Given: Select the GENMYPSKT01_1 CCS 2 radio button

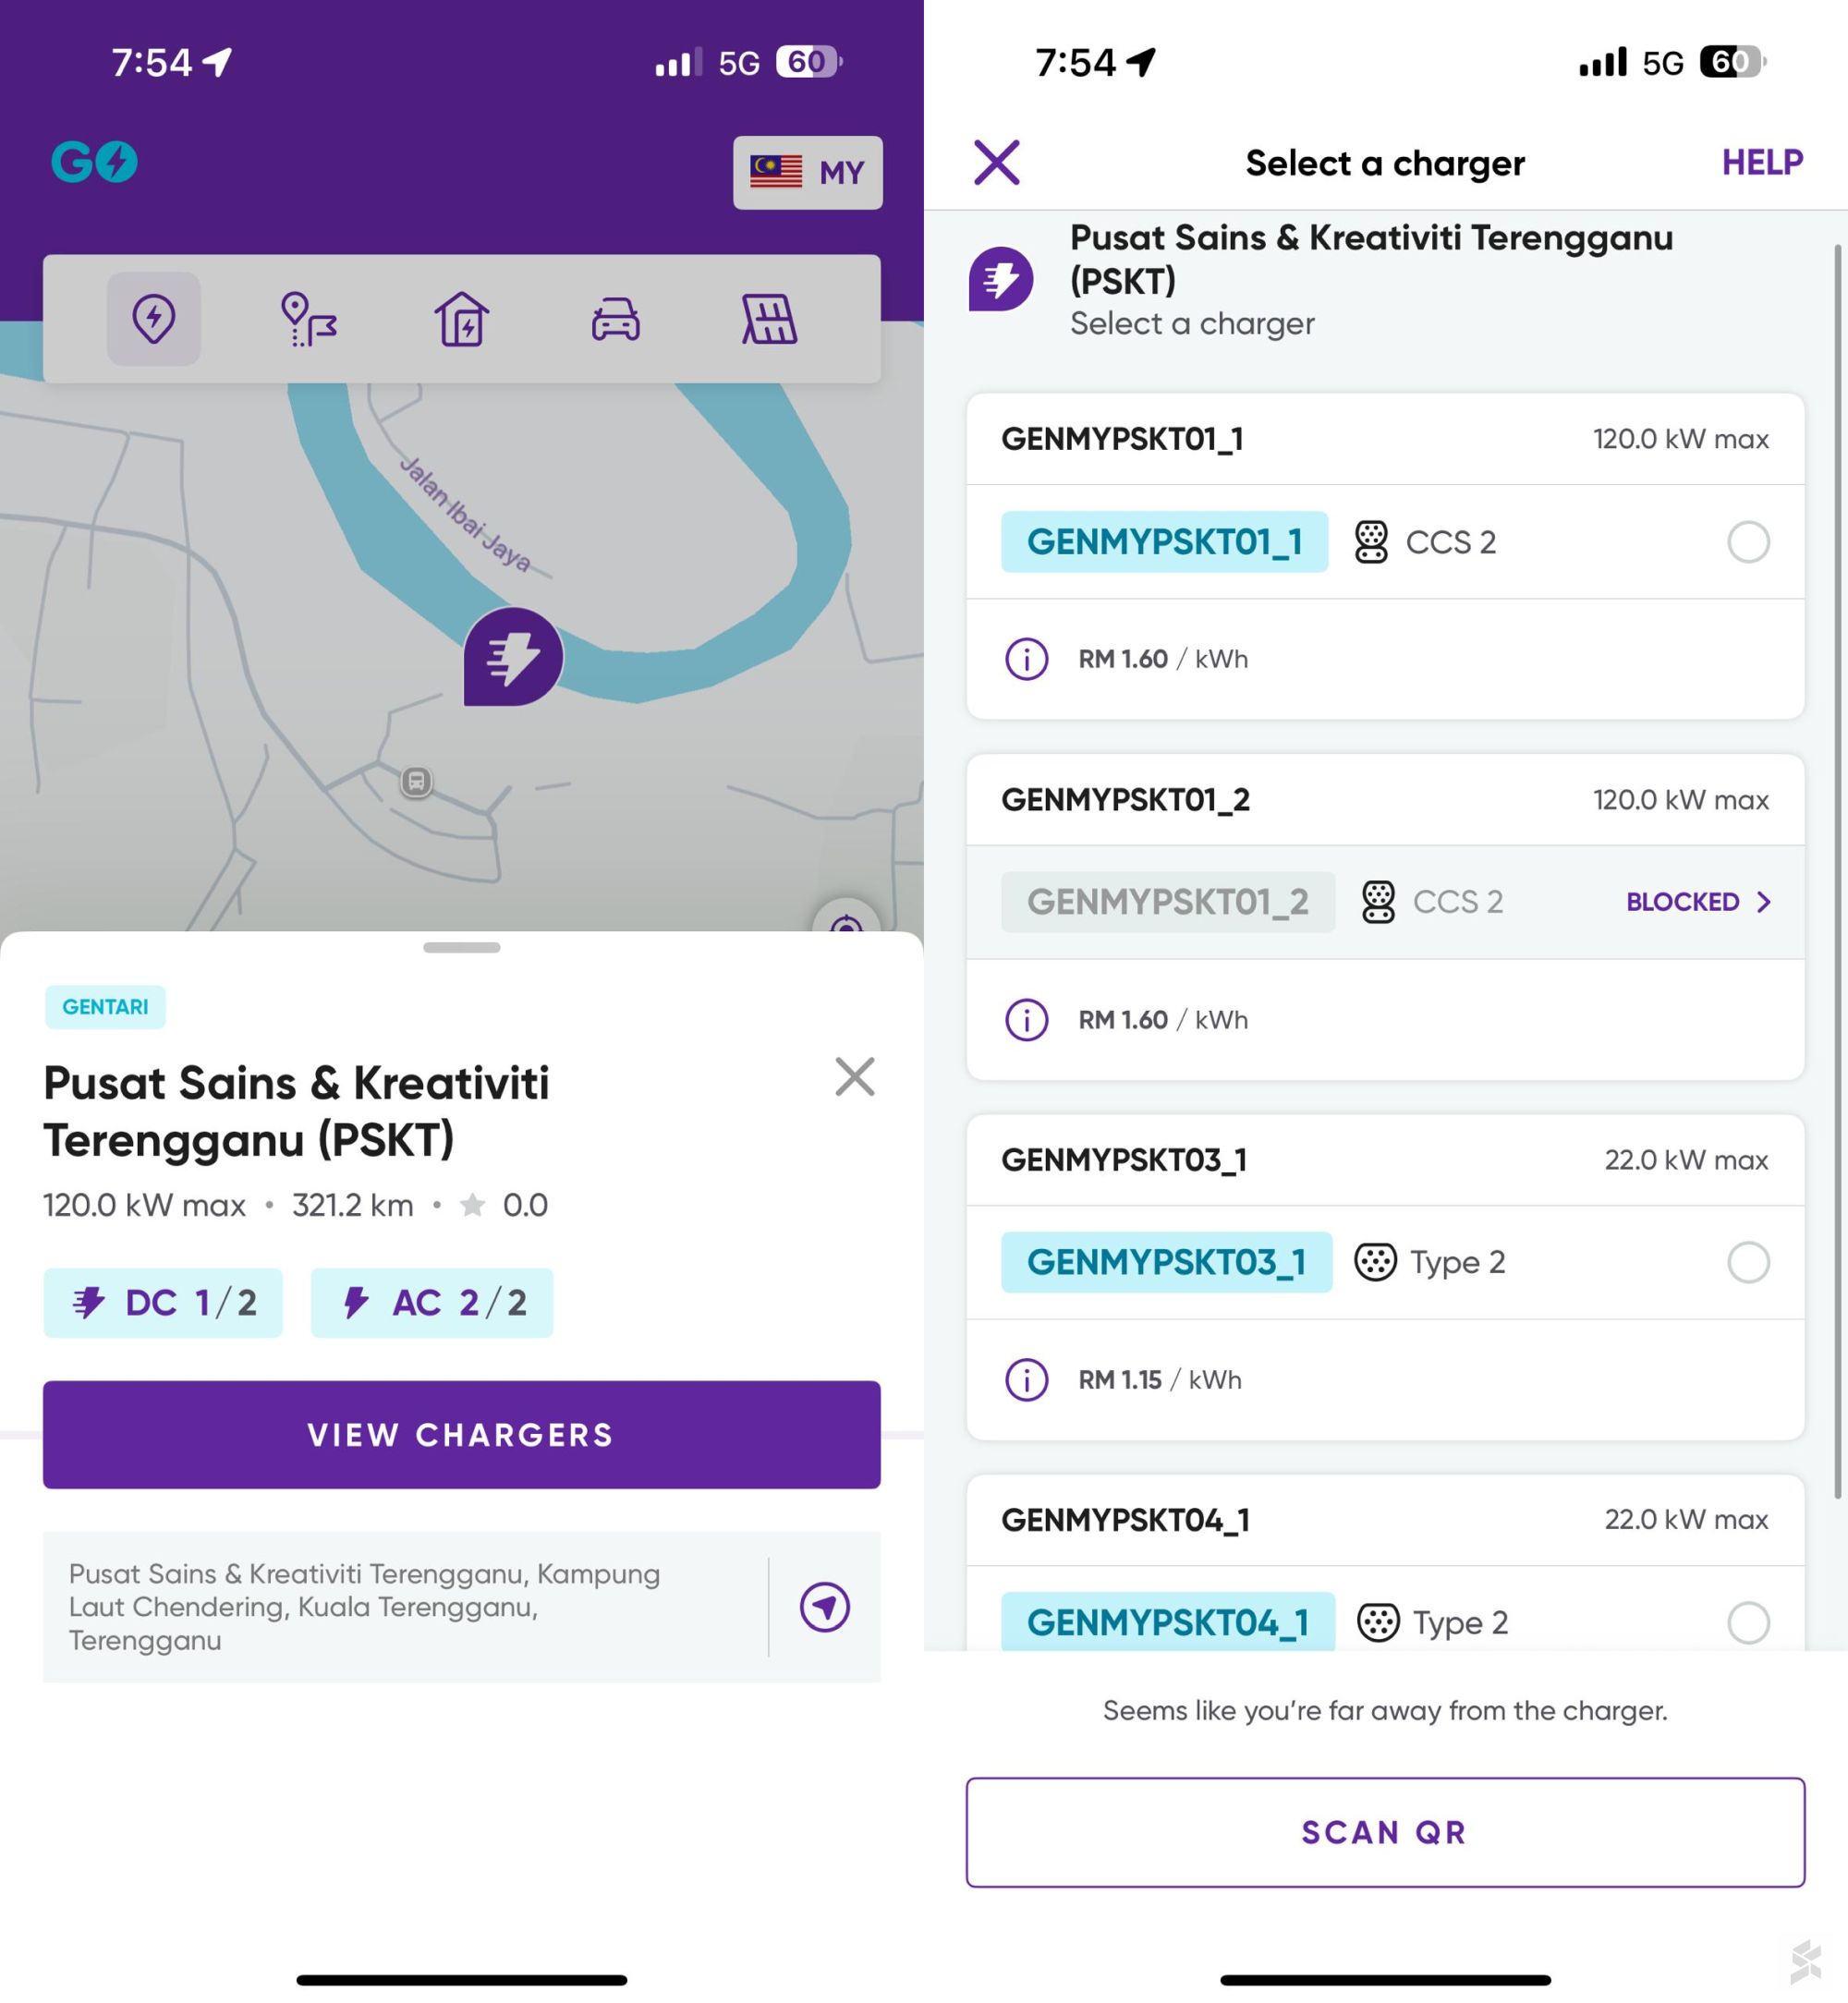Looking at the screenshot, I should pos(1748,542).
